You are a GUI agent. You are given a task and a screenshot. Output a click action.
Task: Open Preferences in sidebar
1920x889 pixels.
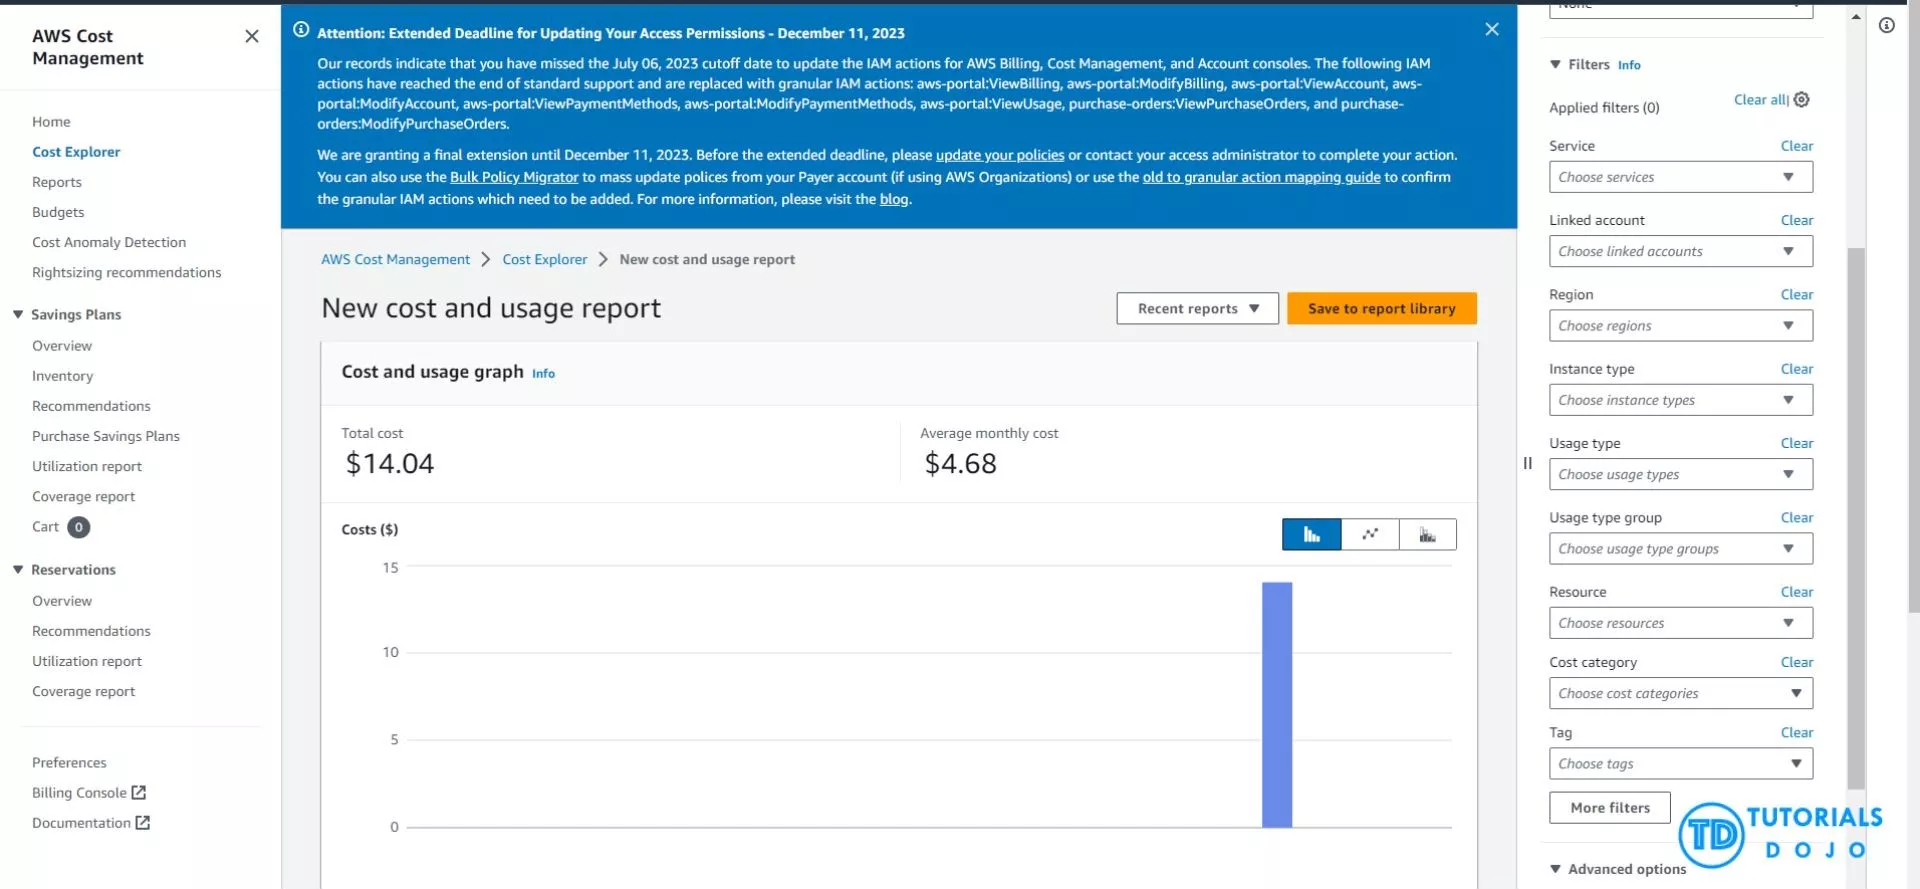[x=69, y=763]
